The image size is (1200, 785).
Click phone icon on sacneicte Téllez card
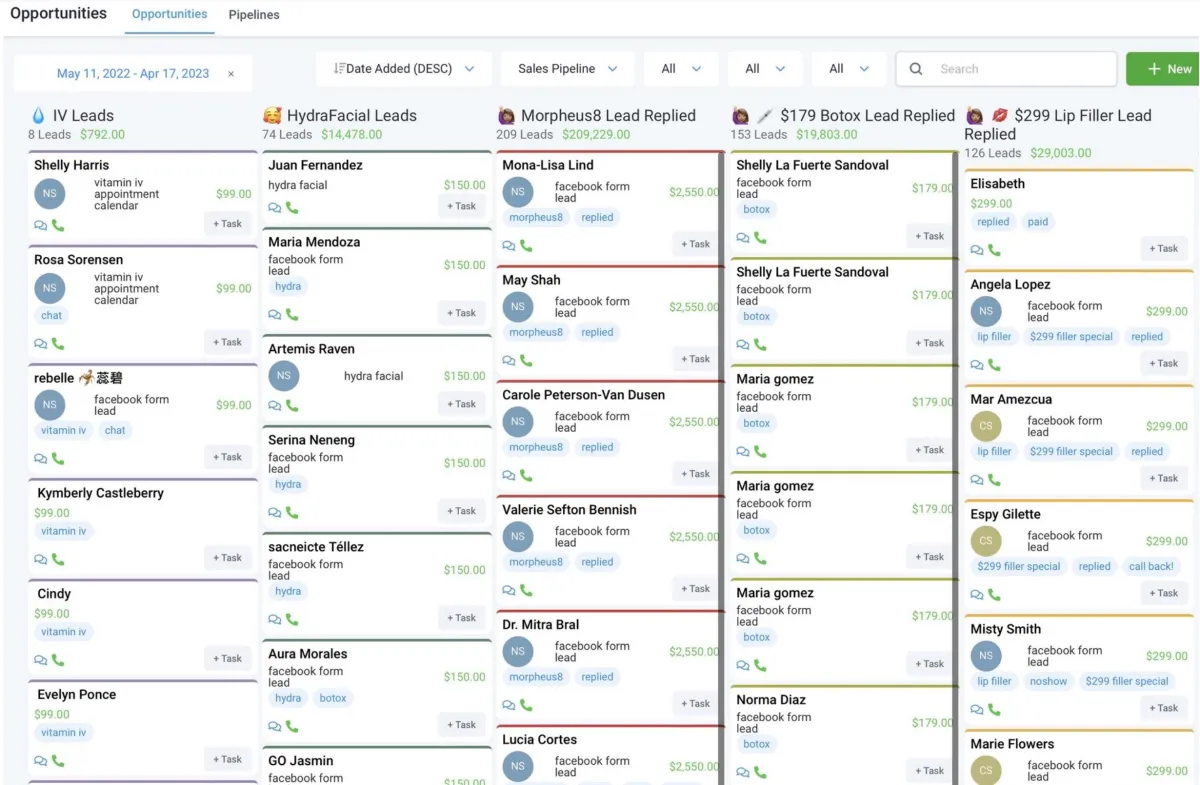[x=292, y=619]
